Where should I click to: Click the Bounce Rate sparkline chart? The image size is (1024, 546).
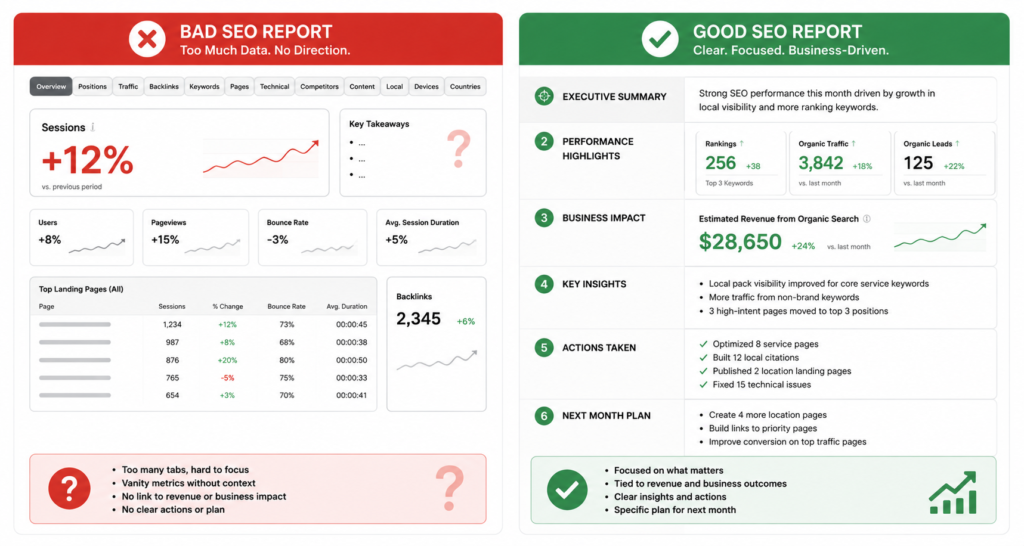[x=328, y=248]
